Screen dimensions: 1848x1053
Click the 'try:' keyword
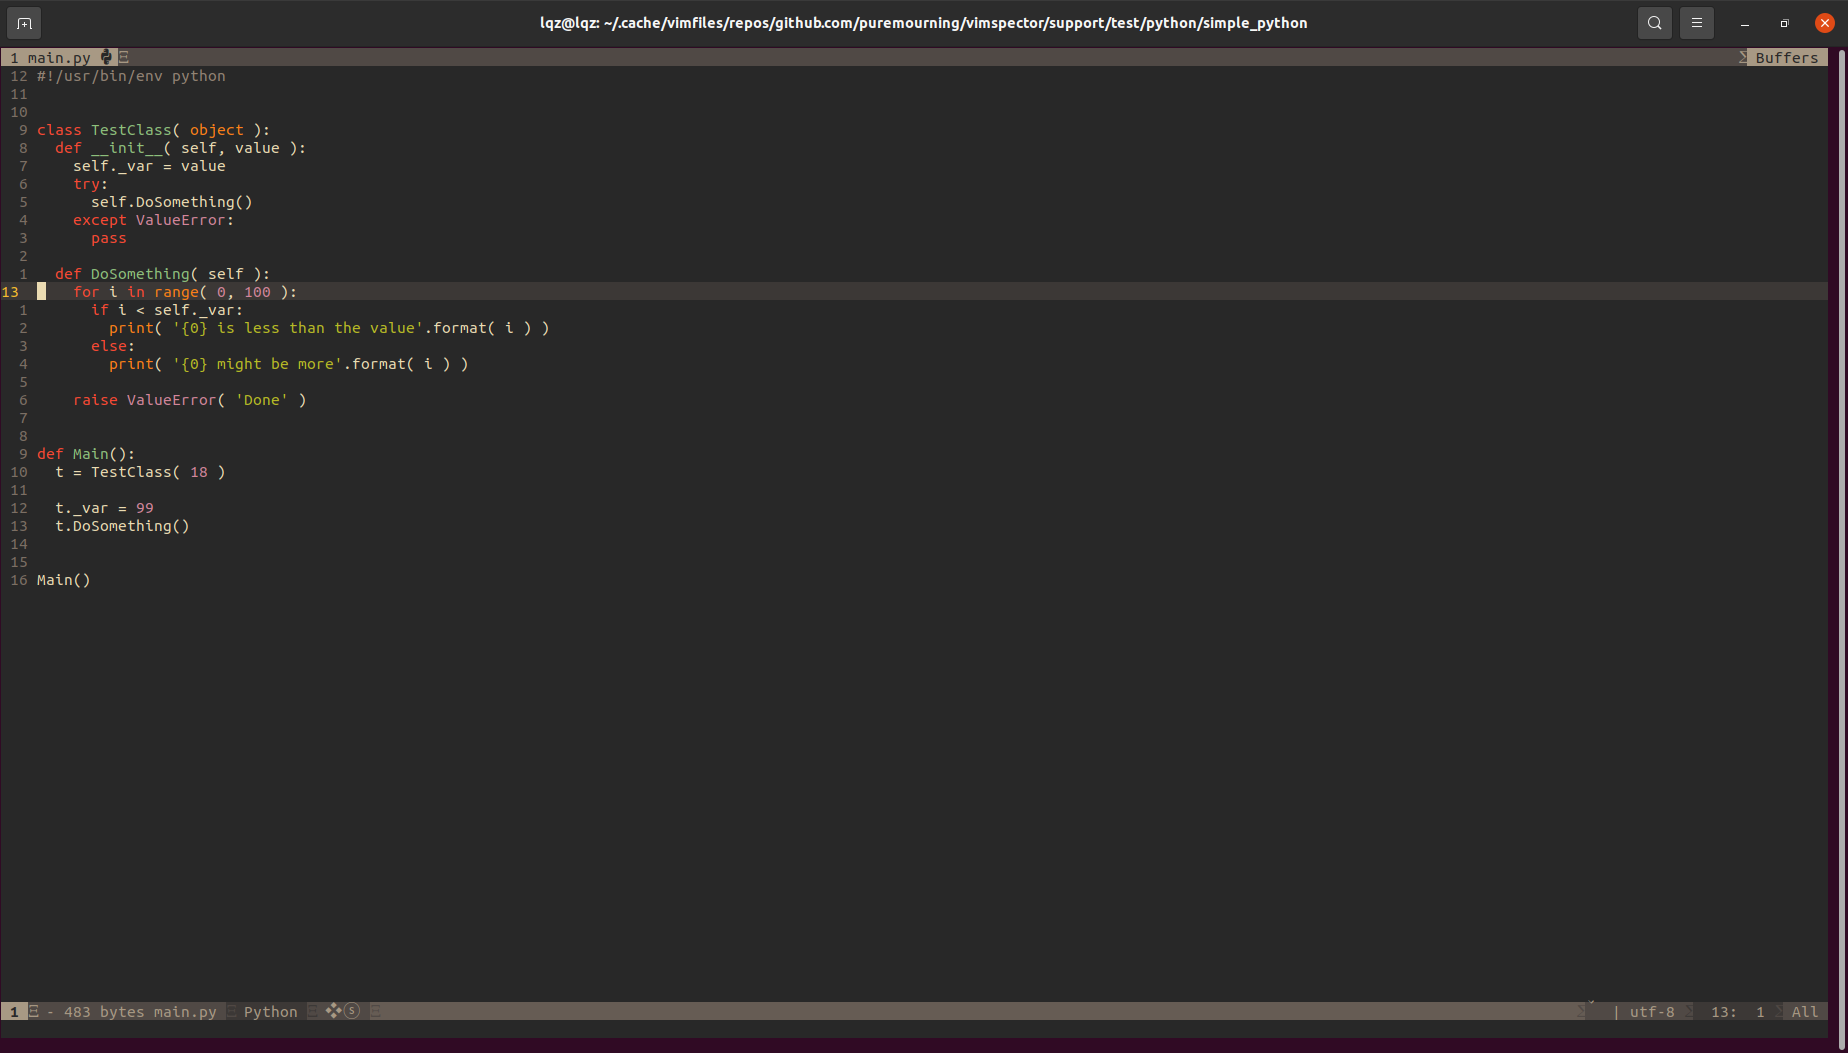90,184
